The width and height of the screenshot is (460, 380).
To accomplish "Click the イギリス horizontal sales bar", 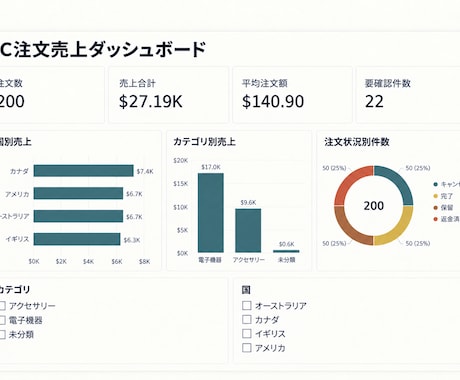I will [77, 239].
